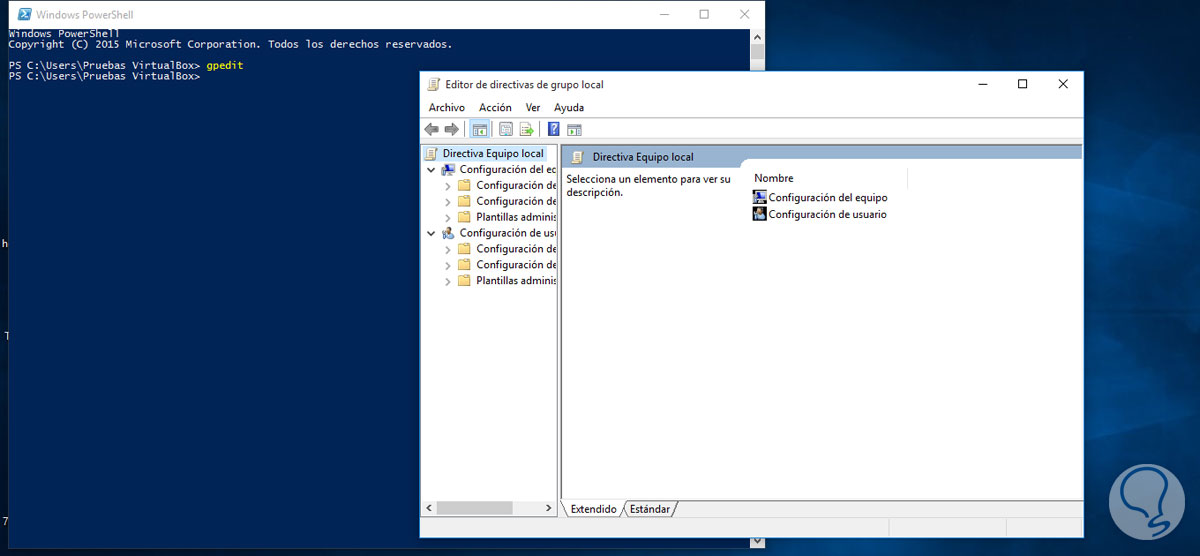Select Configuración de usuario label in the tree
Screen dimensions: 1200x556
click(x=508, y=233)
